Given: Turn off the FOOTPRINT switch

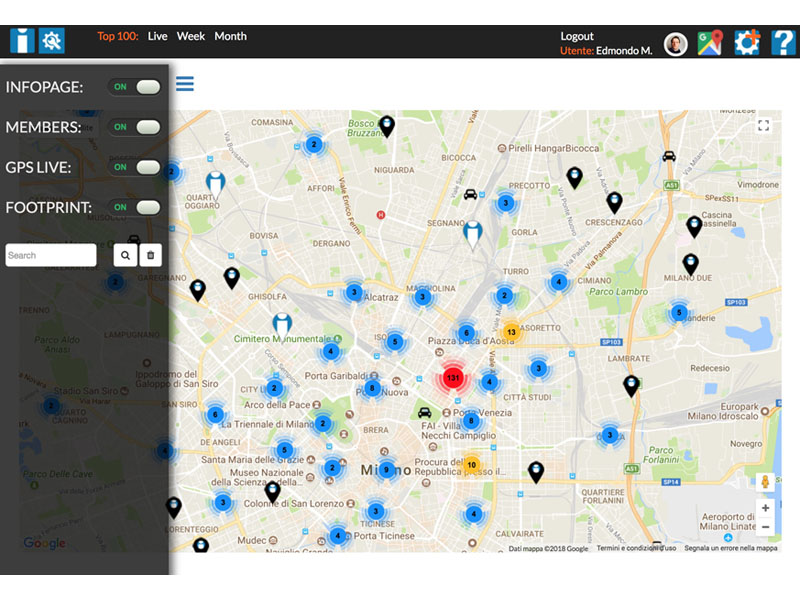Looking at the screenshot, I should tap(135, 207).
